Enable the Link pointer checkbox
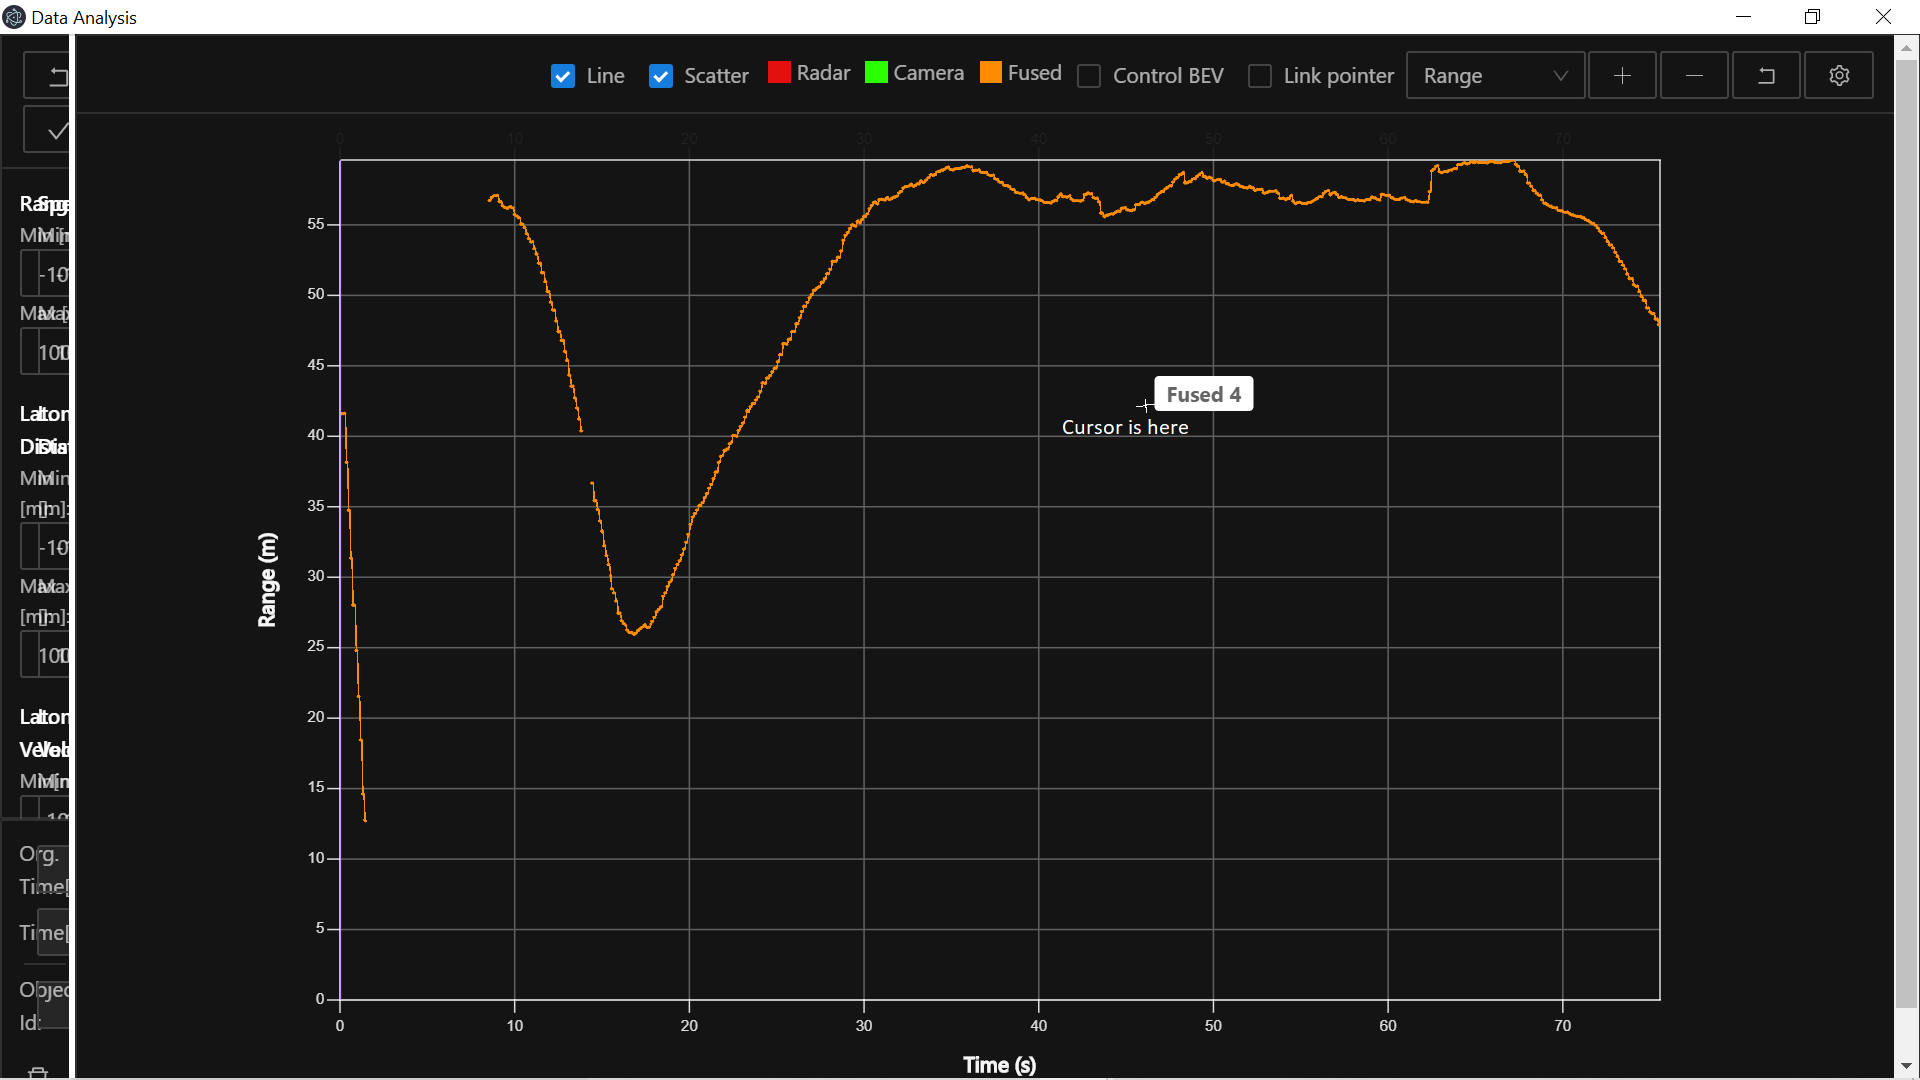This screenshot has height=1080, width=1920. [x=1260, y=76]
